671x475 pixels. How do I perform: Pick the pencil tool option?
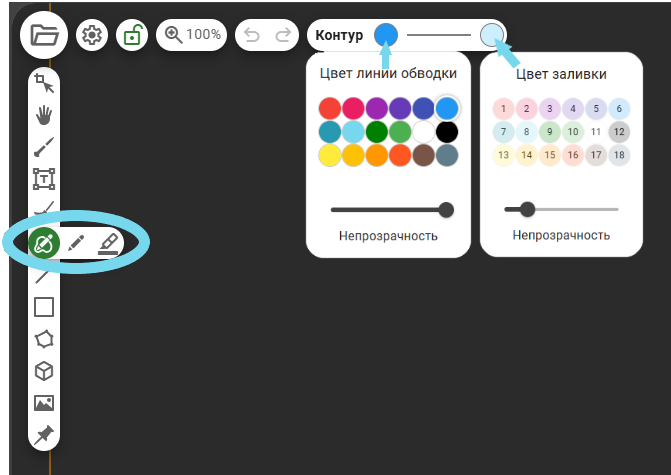77,243
